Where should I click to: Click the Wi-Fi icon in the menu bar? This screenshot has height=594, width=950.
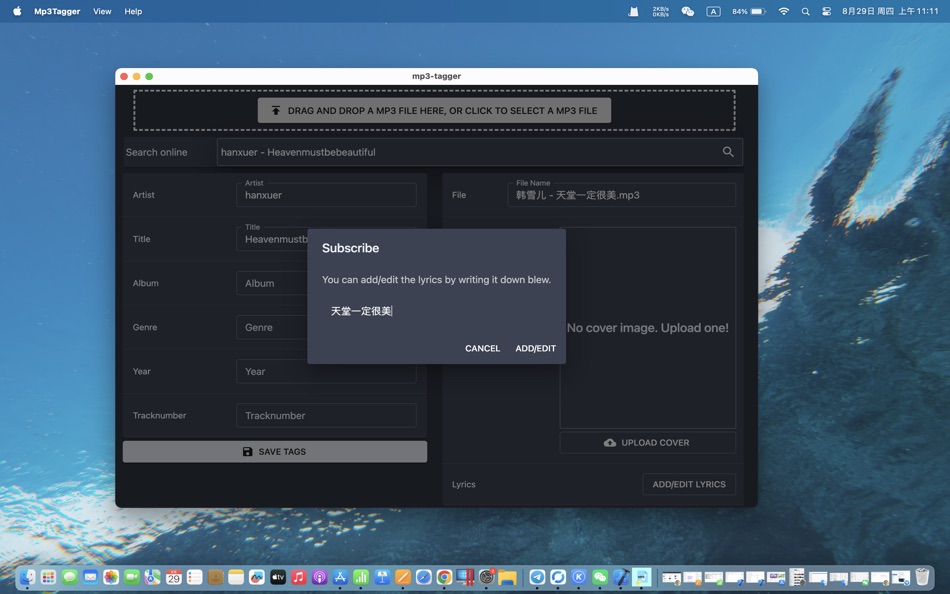pos(782,11)
